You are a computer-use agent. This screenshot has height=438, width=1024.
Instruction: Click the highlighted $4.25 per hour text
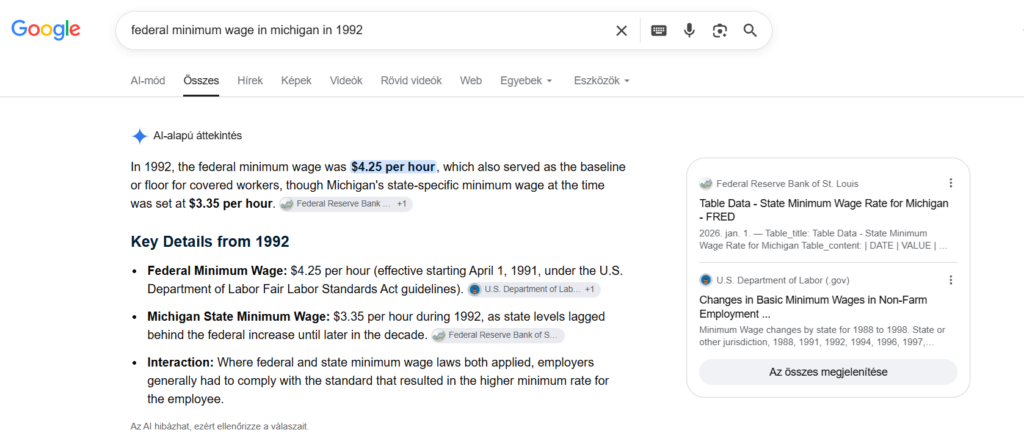click(x=393, y=166)
